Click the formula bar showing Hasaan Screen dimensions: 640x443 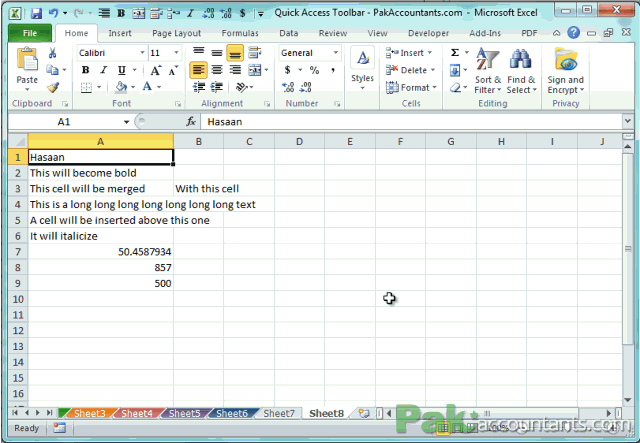[x=411, y=122]
